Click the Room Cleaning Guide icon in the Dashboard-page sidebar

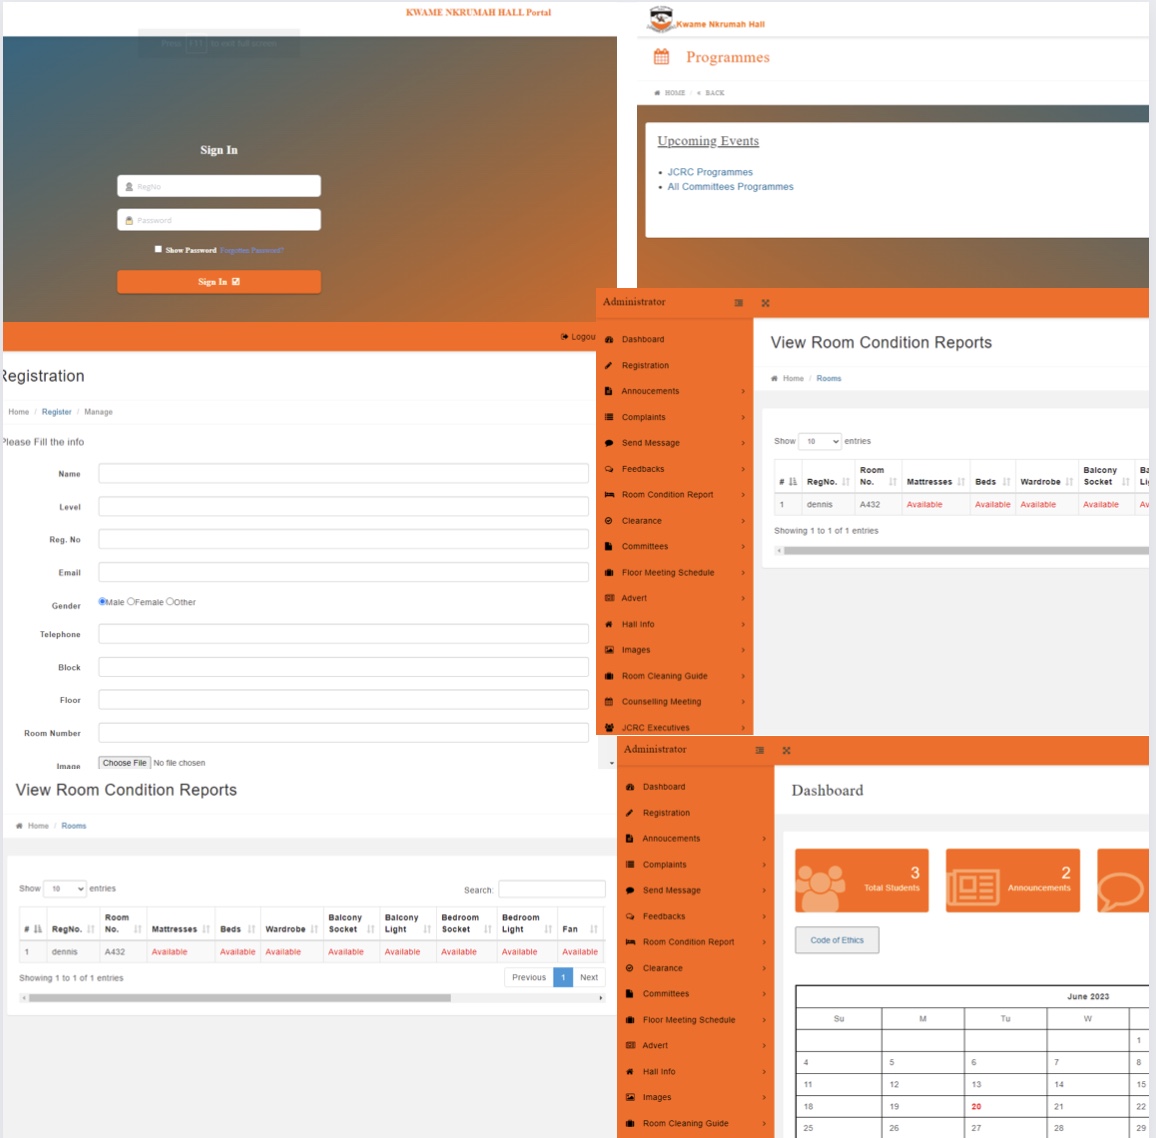tap(630, 1123)
